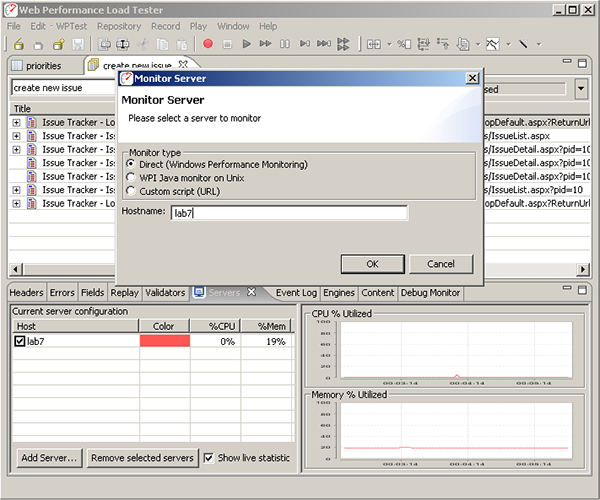Click the single-step replay icon
The height and width of the screenshot is (500, 600).
click(305, 44)
